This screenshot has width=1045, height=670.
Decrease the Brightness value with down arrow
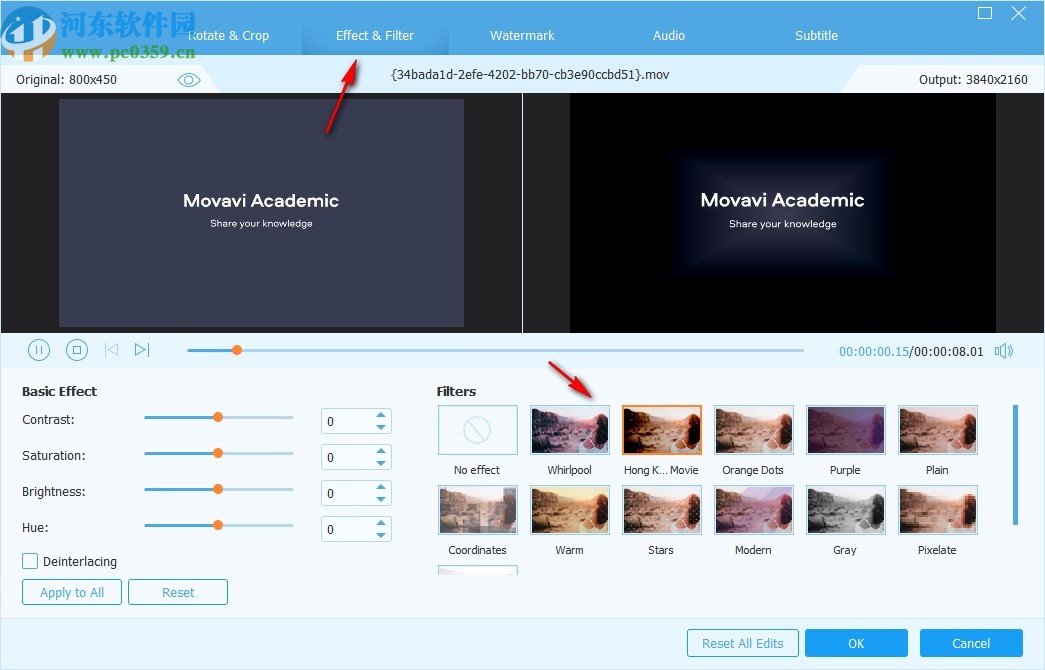(x=381, y=499)
